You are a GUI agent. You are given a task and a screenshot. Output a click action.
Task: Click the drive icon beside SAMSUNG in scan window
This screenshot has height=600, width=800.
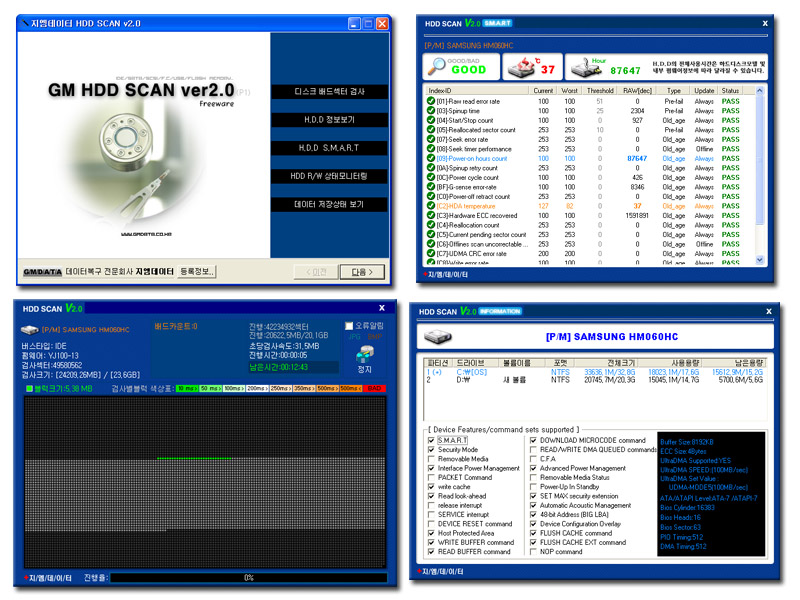tap(27, 327)
